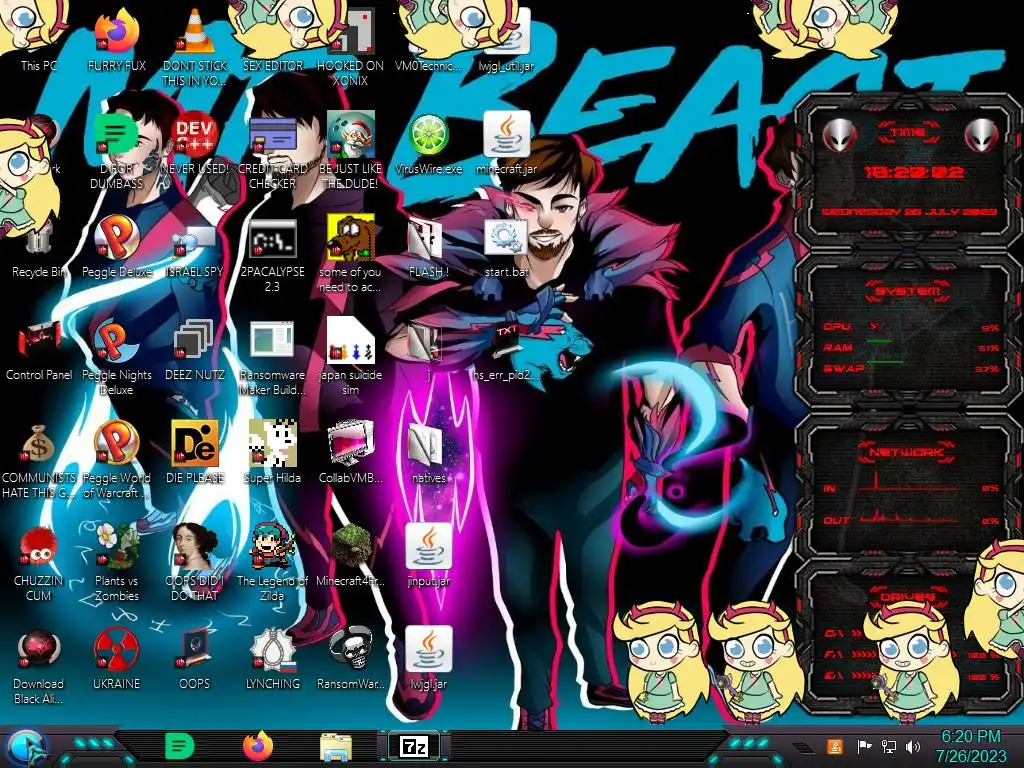Viewport: 1024px width, 768px height.
Task: Select the hs_err_pid2... text file
Action: [x=506, y=353]
